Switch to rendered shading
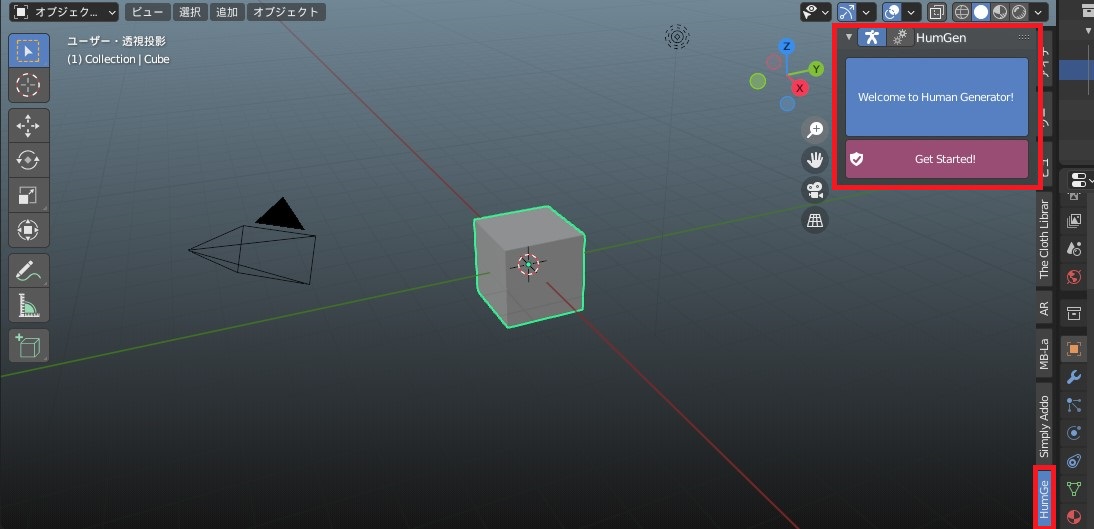The image size is (1094, 529). pyautogui.click(x=1019, y=12)
